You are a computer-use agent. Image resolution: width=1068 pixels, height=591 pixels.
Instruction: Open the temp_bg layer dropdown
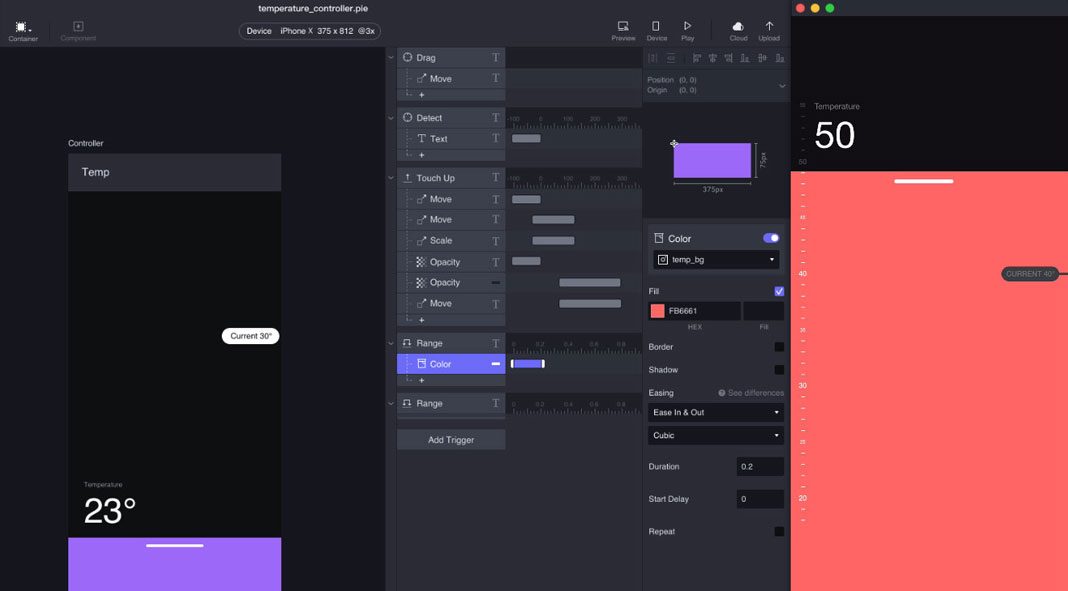(715, 258)
